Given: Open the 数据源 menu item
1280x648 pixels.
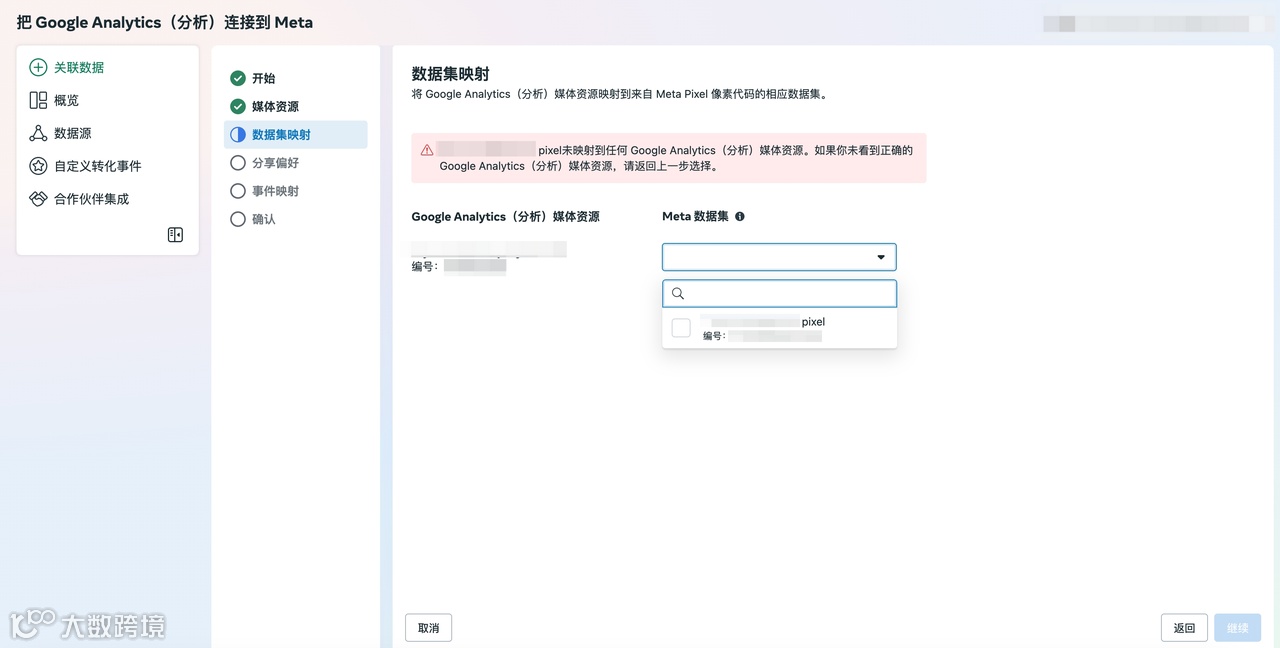Looking at the screenshot, I should click(73, 133).
